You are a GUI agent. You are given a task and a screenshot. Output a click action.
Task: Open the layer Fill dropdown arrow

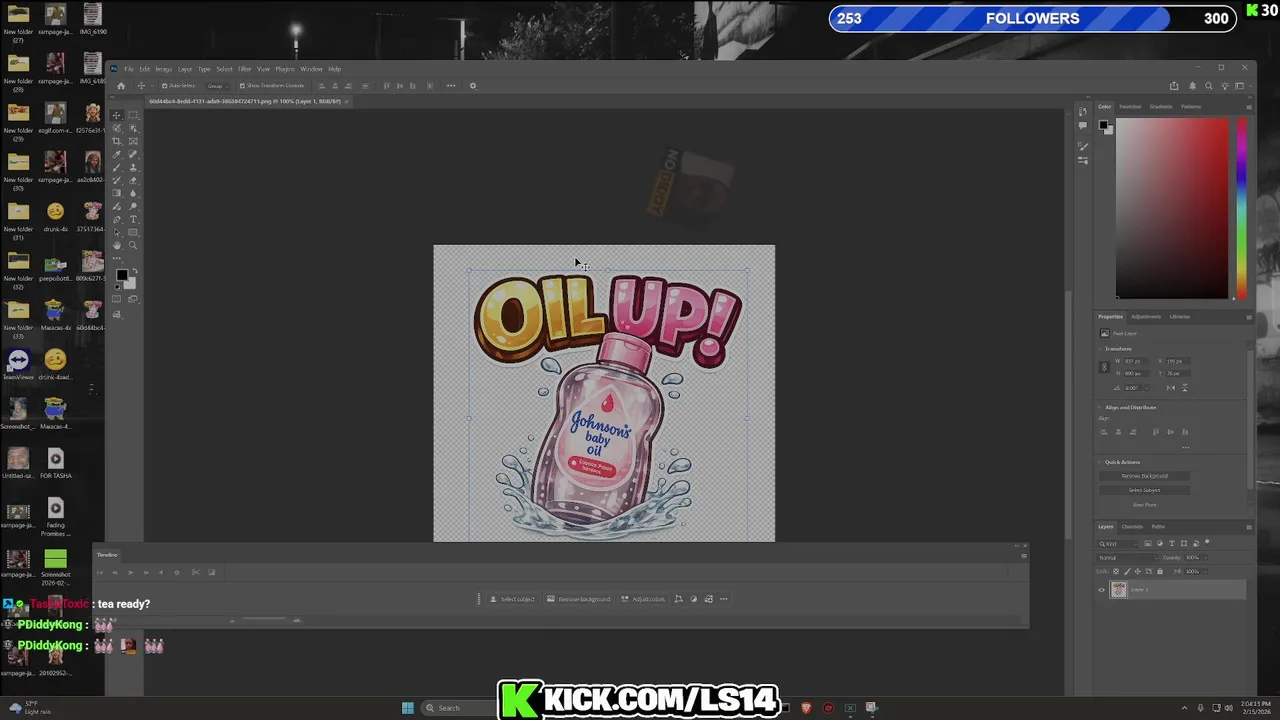(1206, 571)
